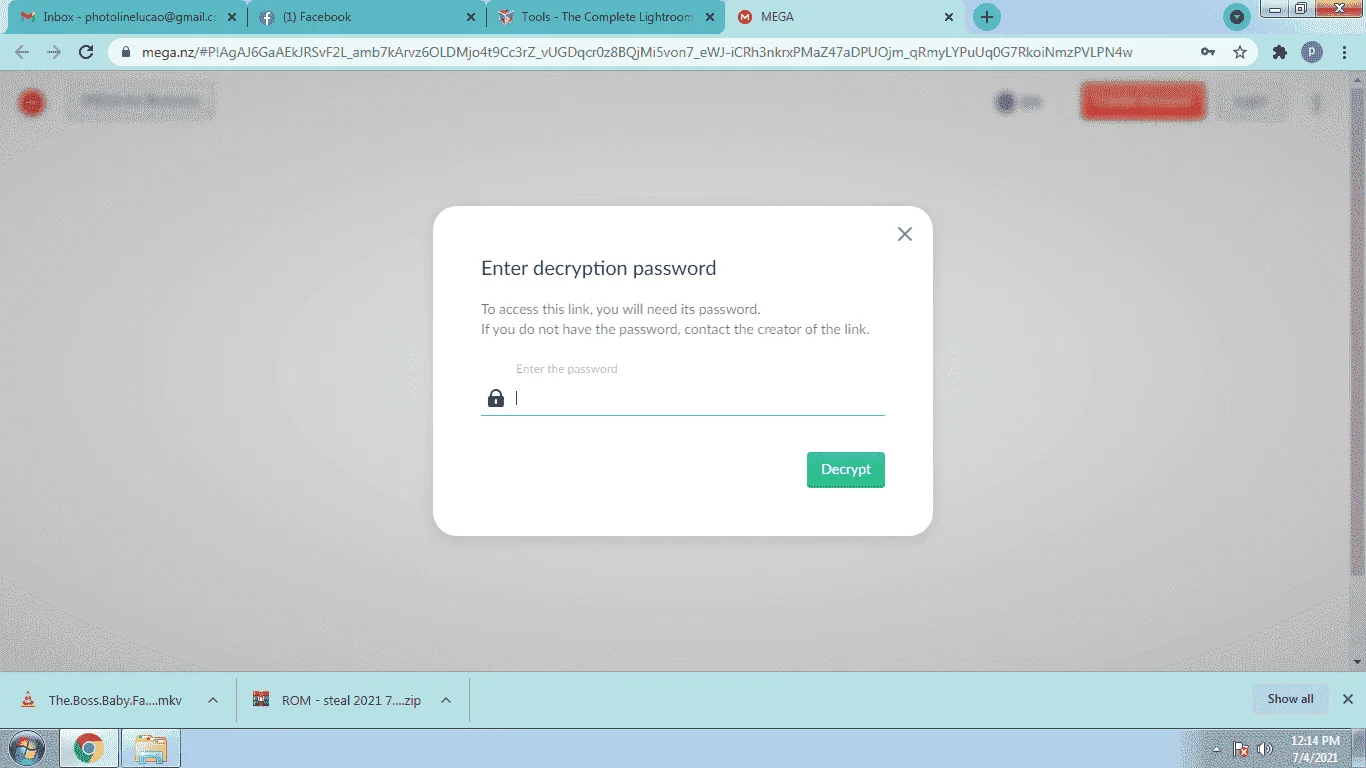Open the Chrome profile avatar

1312,52
